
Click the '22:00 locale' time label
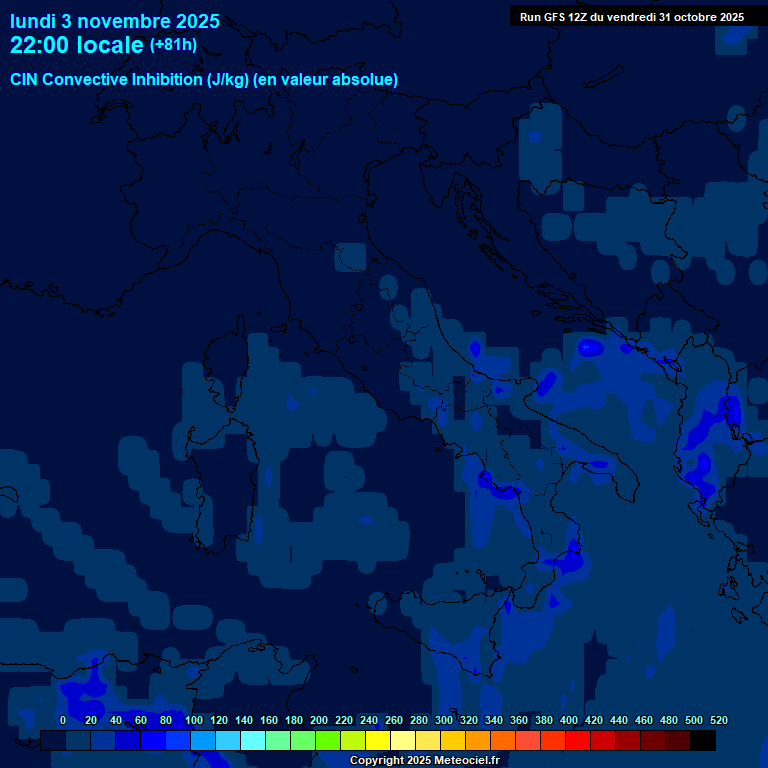point(77,45)
